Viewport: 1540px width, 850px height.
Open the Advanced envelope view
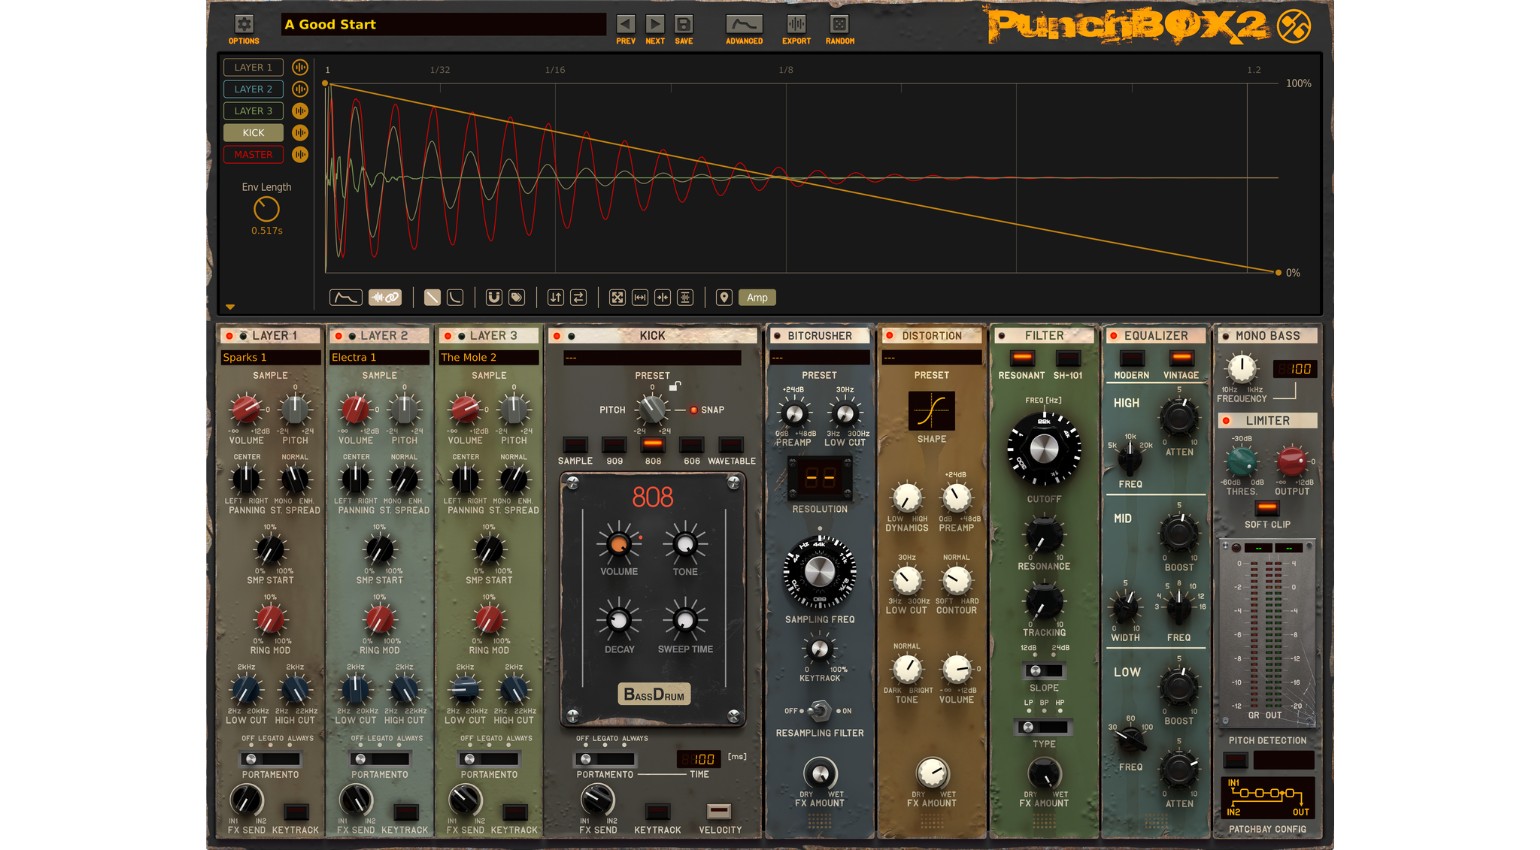click(744, 24)
